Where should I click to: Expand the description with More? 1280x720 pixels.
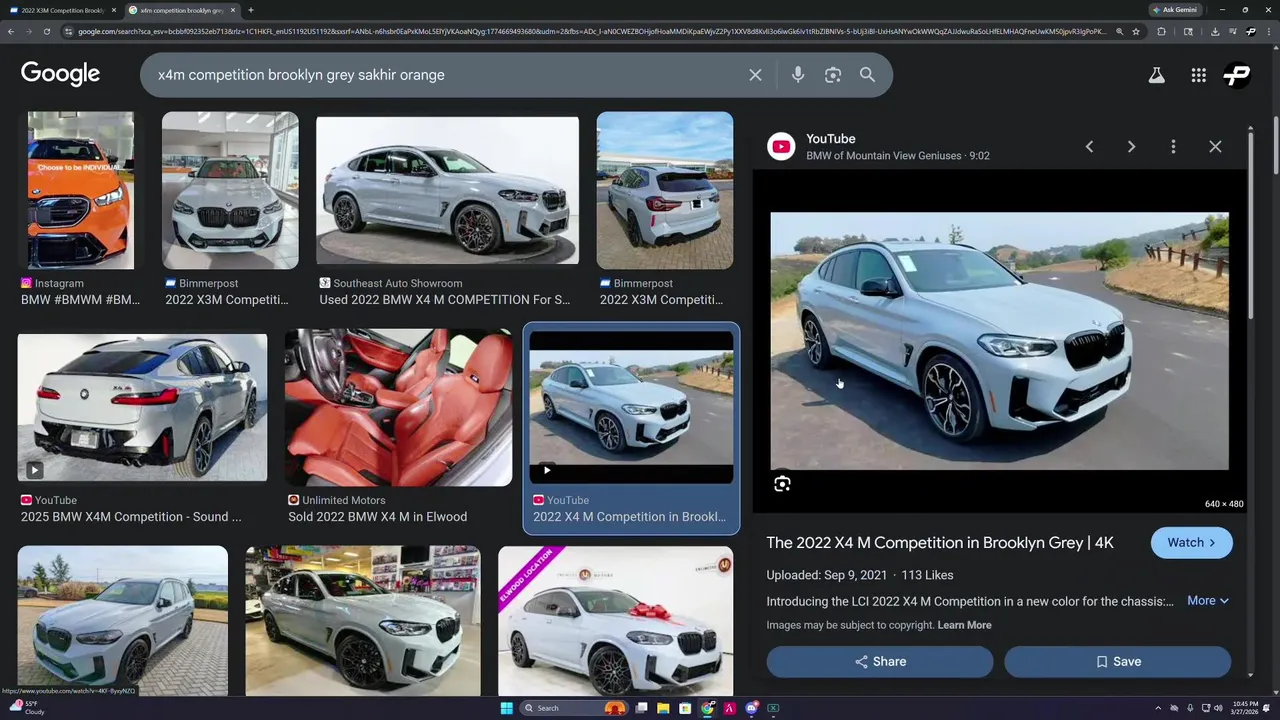coord(1207,601)
